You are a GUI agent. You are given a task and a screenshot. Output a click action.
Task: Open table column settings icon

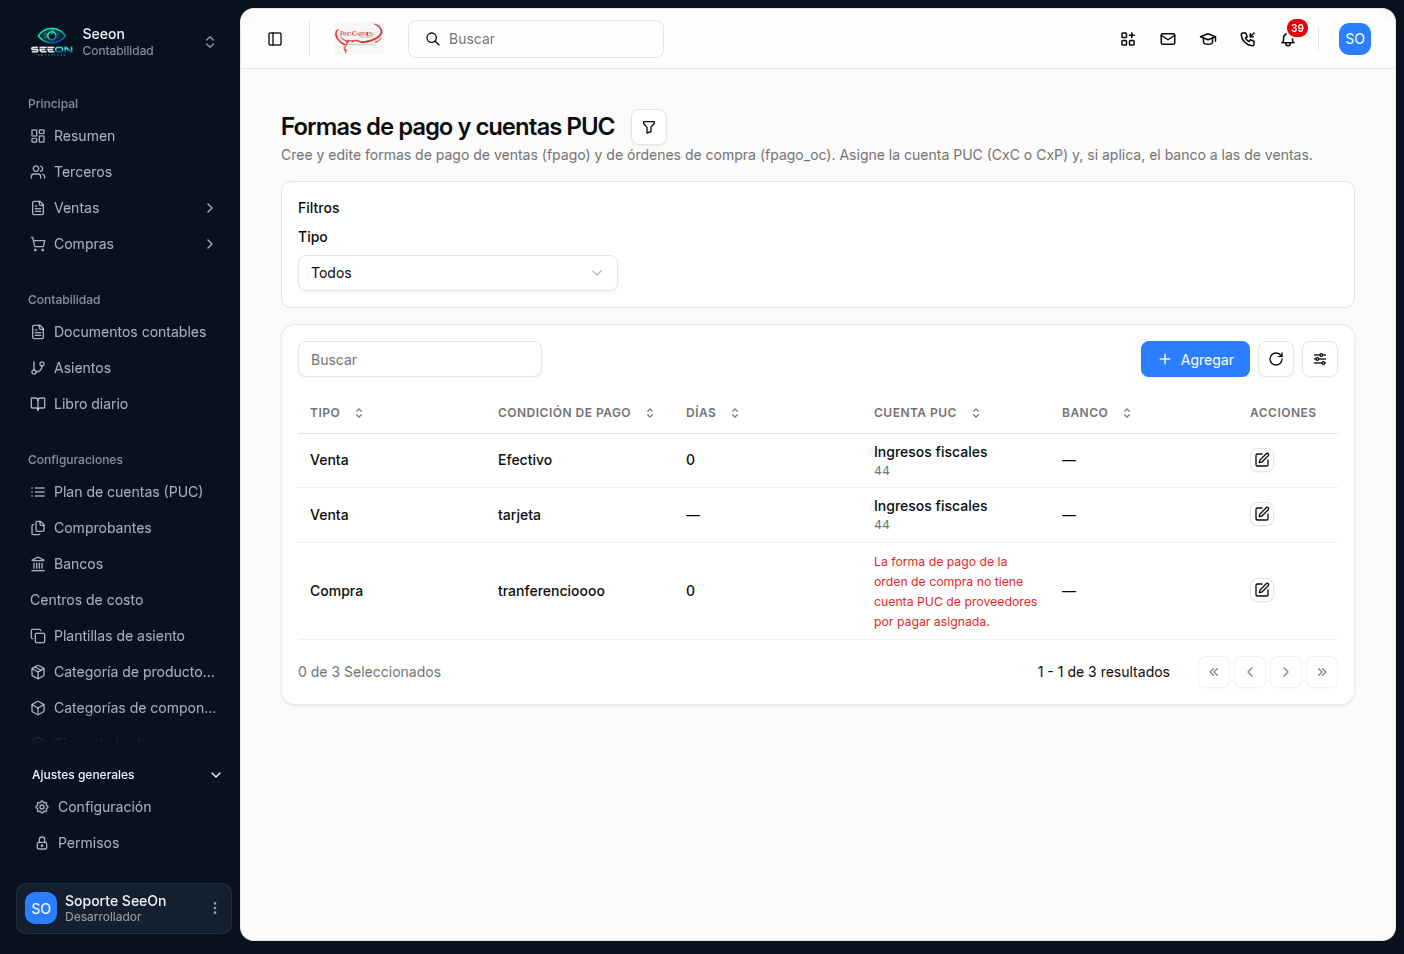pos(1320,359)
